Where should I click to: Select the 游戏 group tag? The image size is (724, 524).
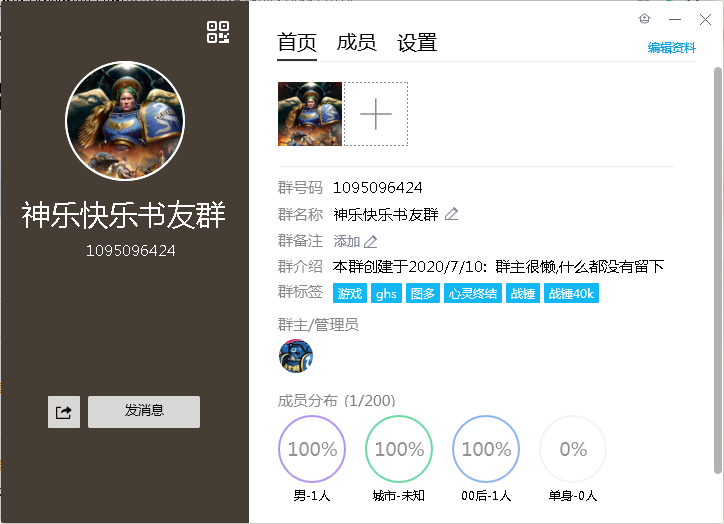[x=350, y=294]
